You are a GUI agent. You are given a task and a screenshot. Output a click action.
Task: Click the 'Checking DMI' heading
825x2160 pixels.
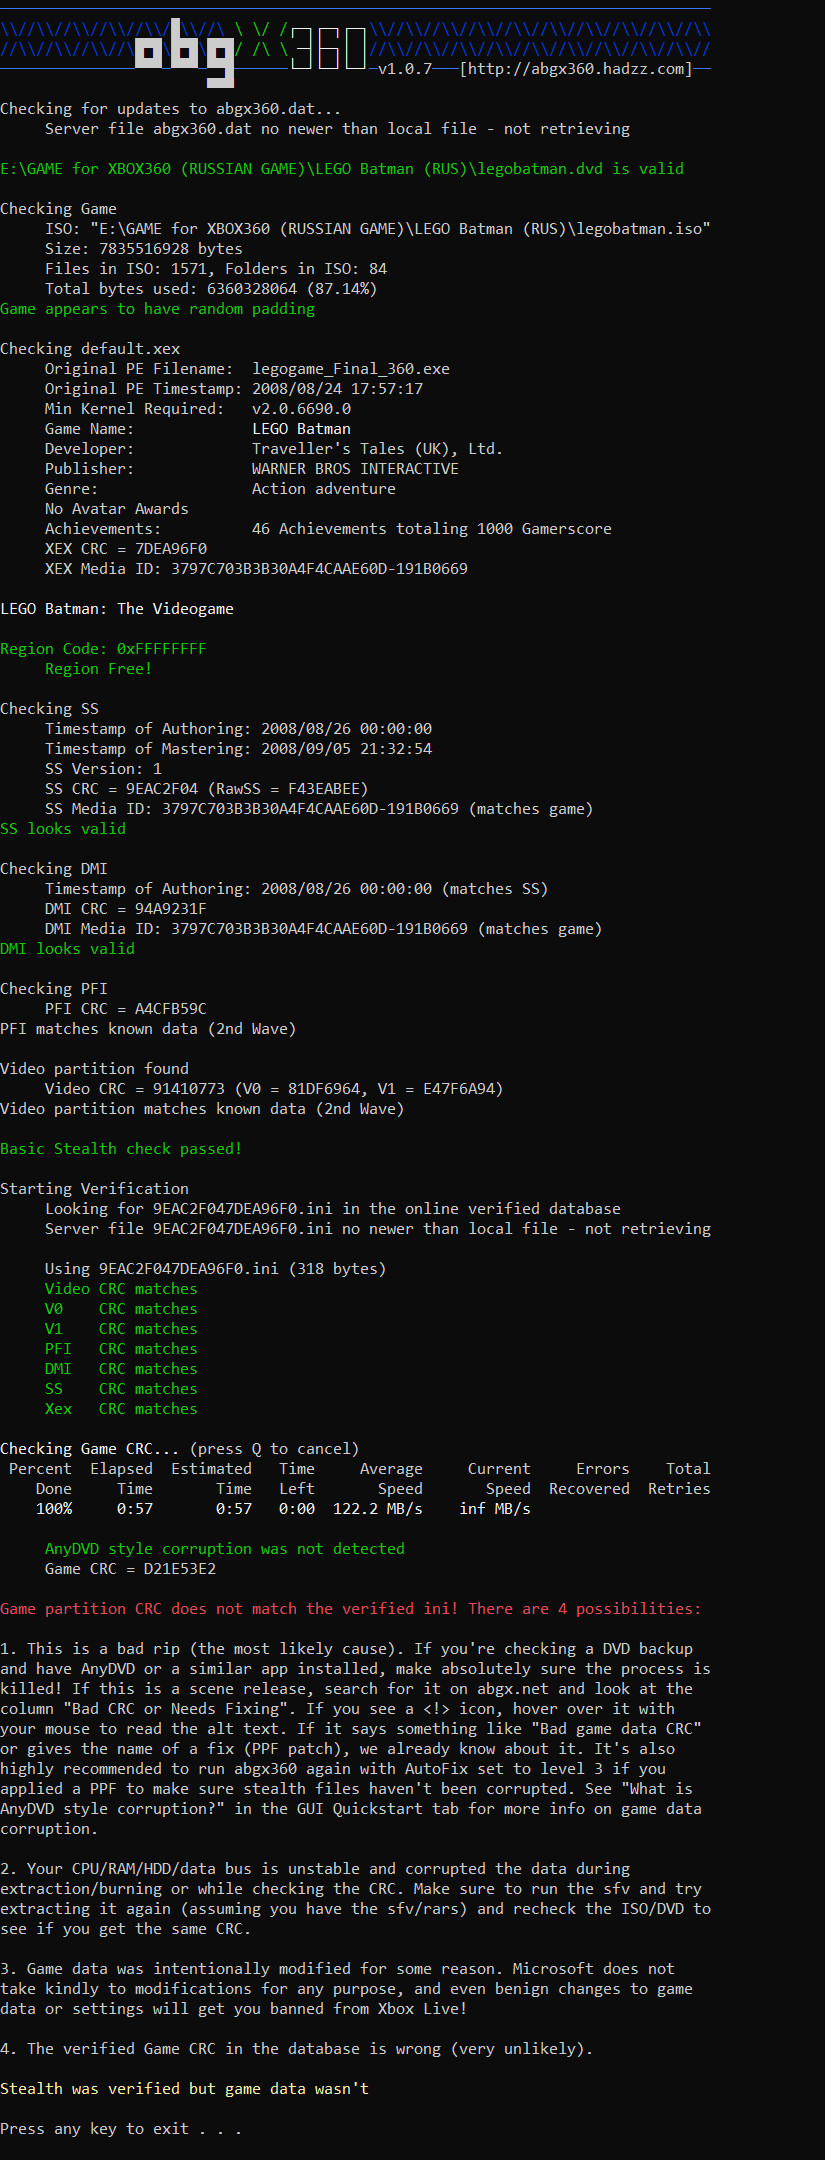click(54, 869)
